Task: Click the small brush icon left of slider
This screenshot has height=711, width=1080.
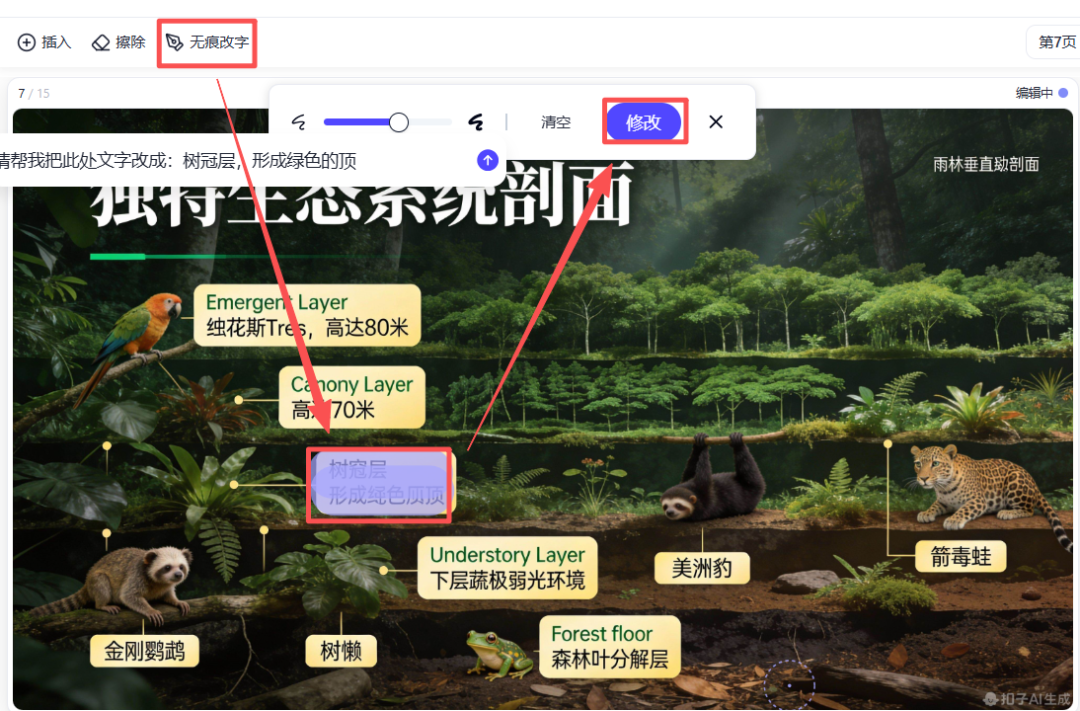Action: point(298,121)
